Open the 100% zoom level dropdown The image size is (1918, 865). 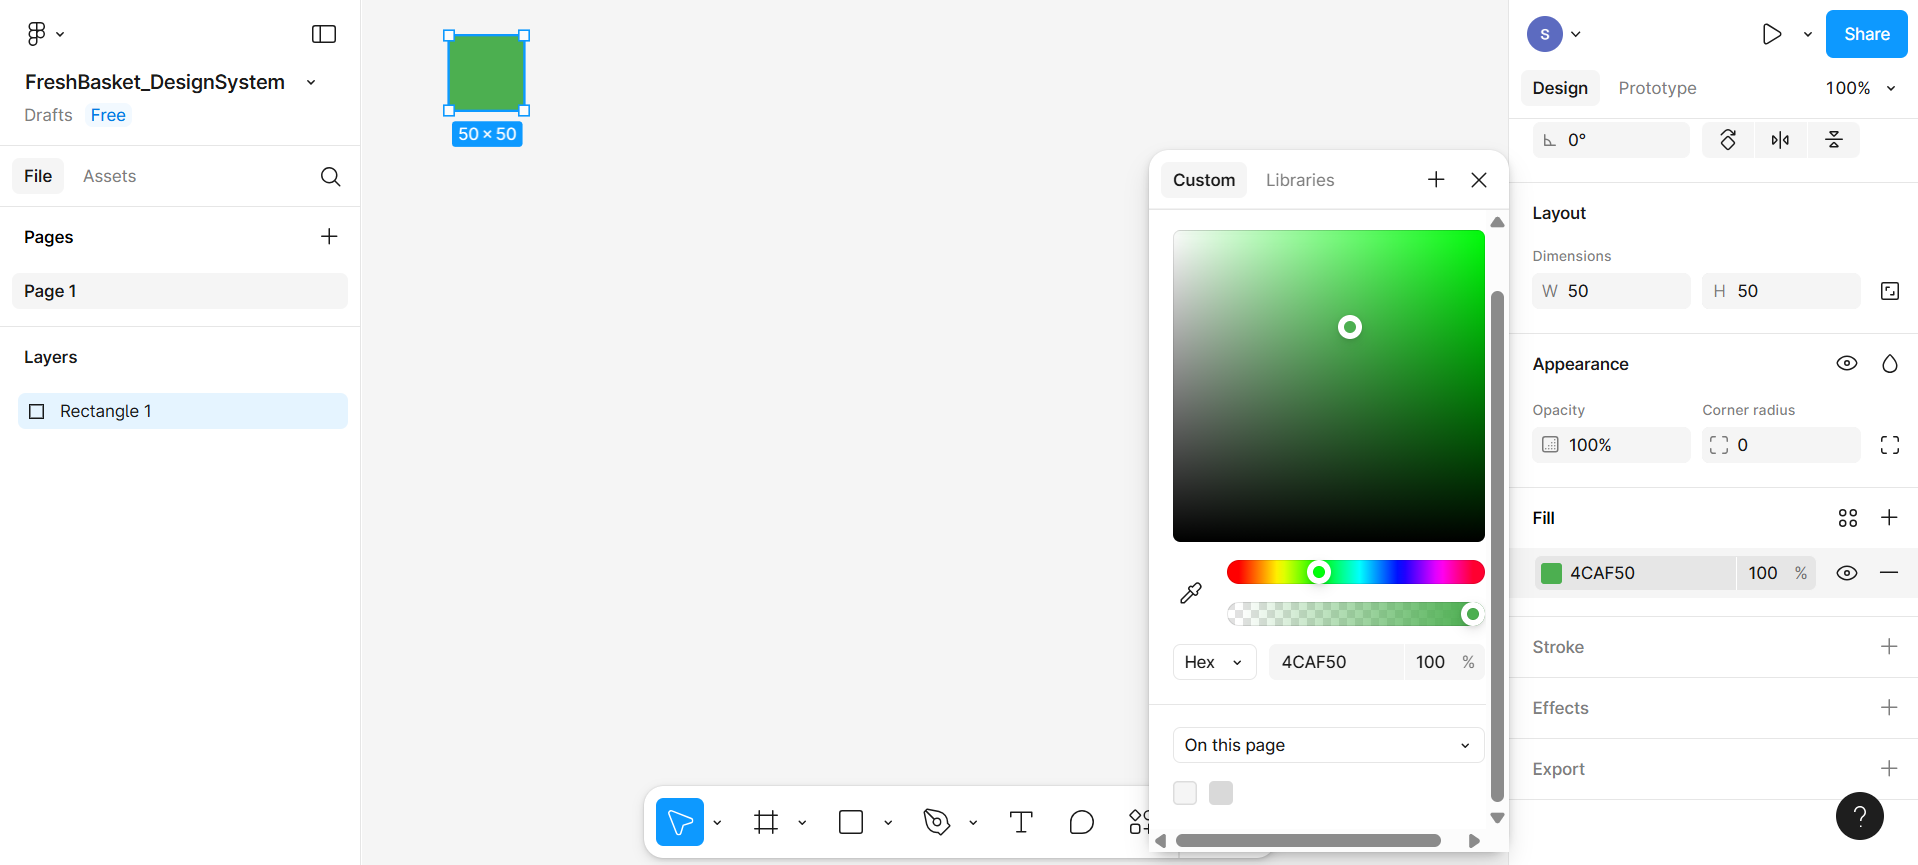click(x=1860, y=88)
